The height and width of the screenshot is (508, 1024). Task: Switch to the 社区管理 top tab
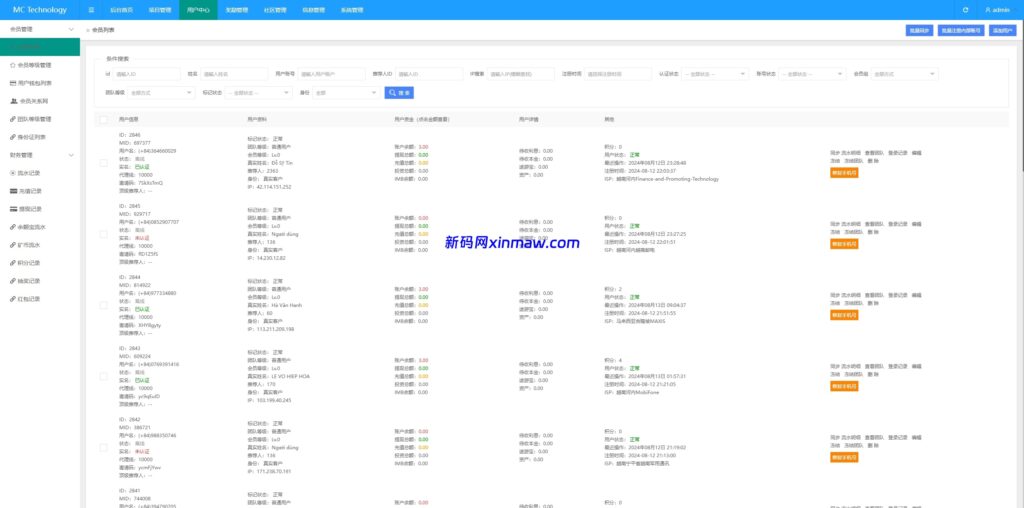275,10
